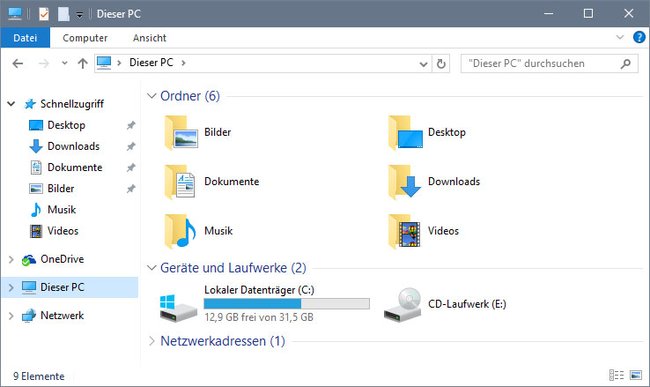
Task: Click the back arrow navigation button
Action: click(x=17, y=63)
